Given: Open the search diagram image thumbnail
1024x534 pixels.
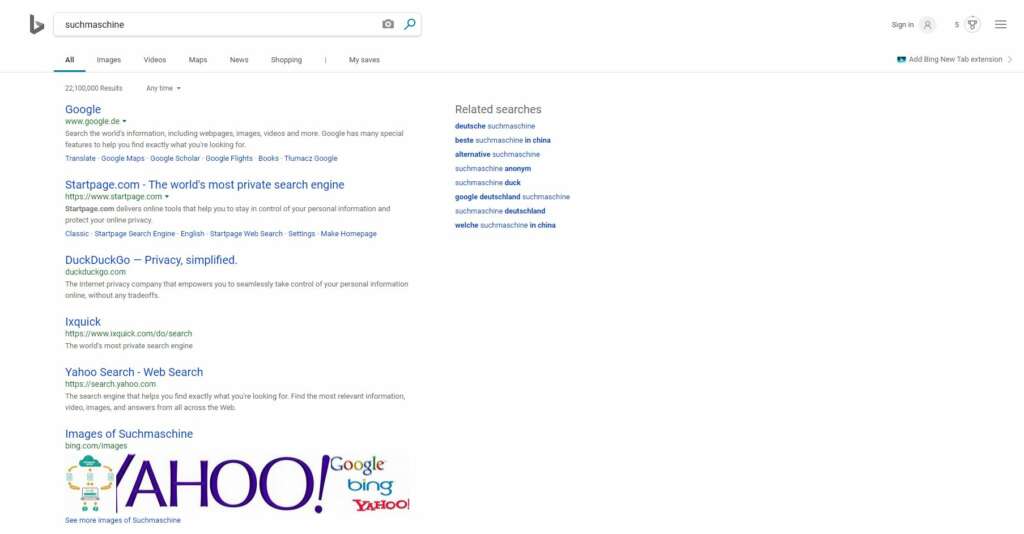Looking at the screenshot, I should coord(89,484).
